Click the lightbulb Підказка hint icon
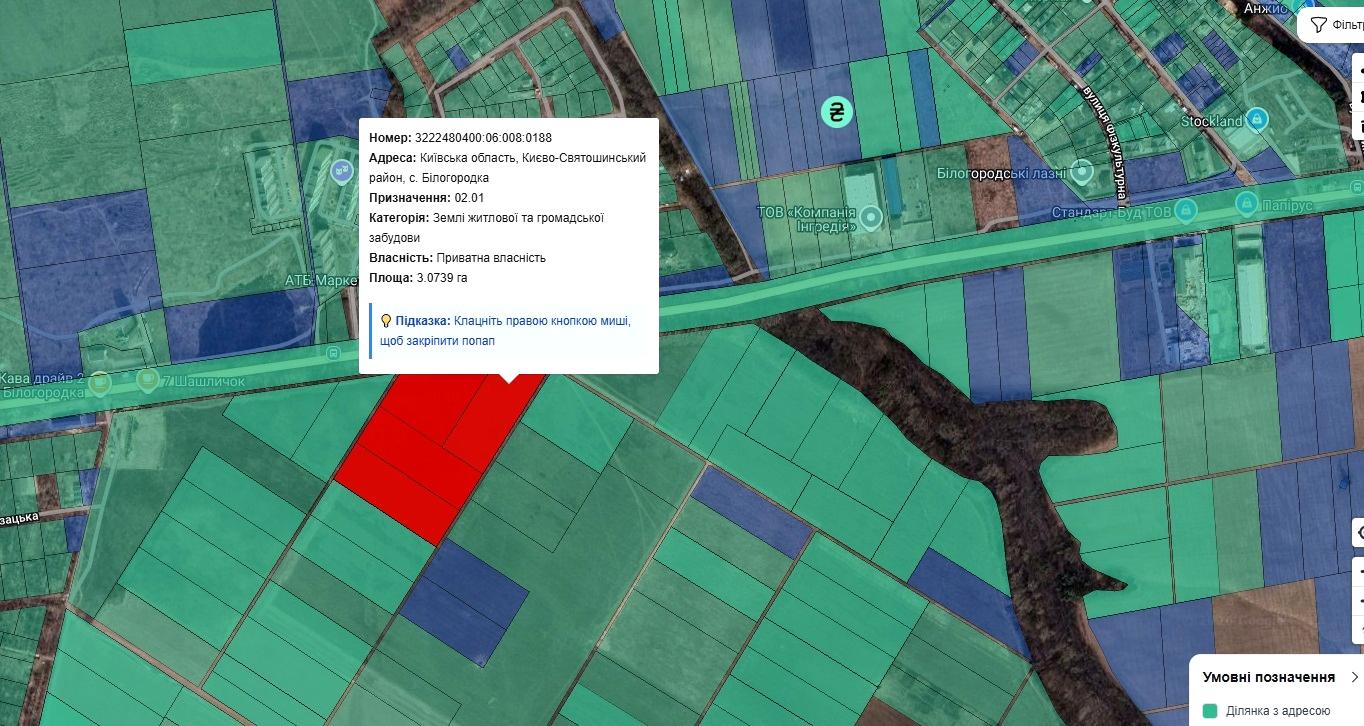1364x726 pixels. click(385, 321)
